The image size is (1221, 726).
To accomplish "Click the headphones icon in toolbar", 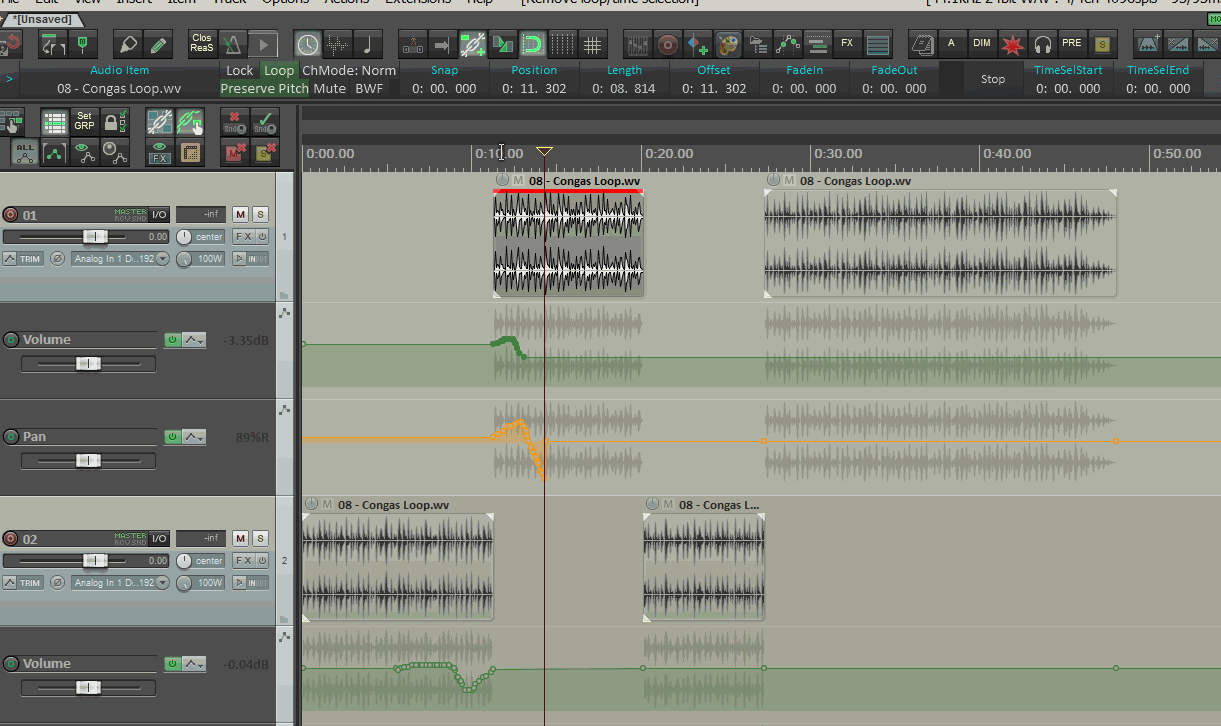I will click(1043, 44).
